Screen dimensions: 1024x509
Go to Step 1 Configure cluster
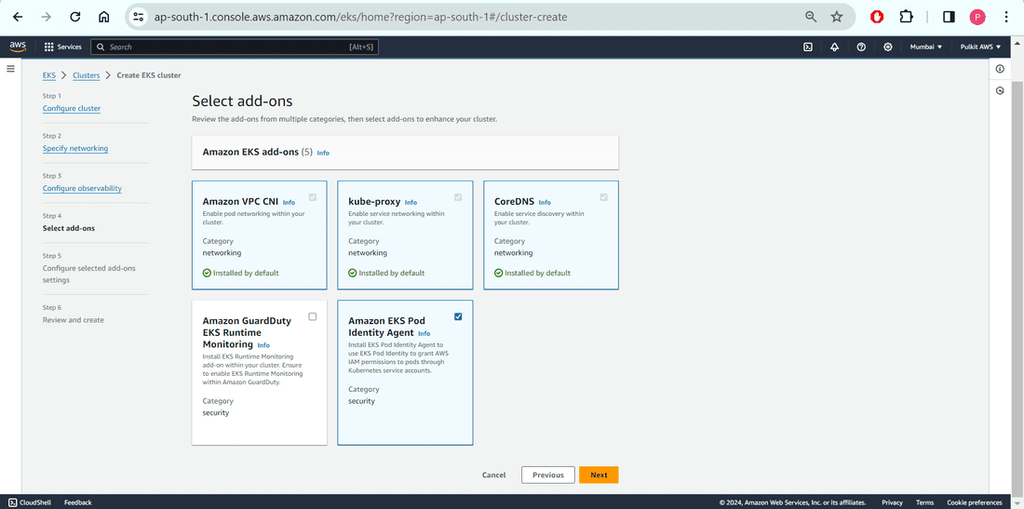(72, 108)
